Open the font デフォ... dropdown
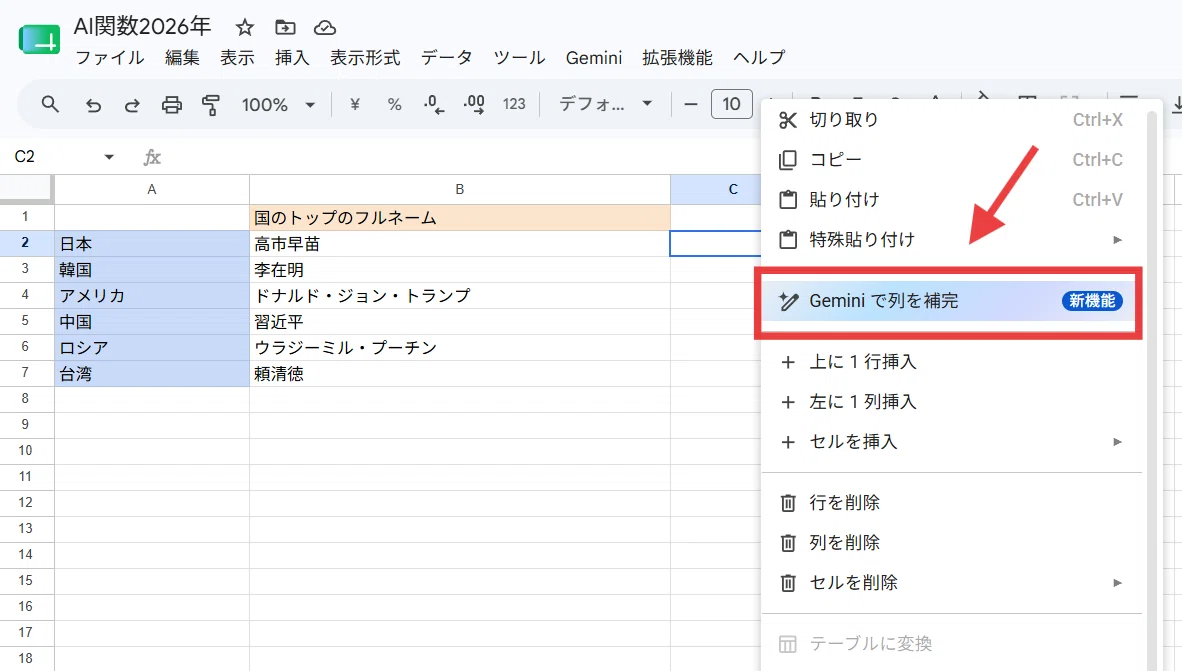The width and height of the screenshot is (1182, 671). tap(605, 104)
